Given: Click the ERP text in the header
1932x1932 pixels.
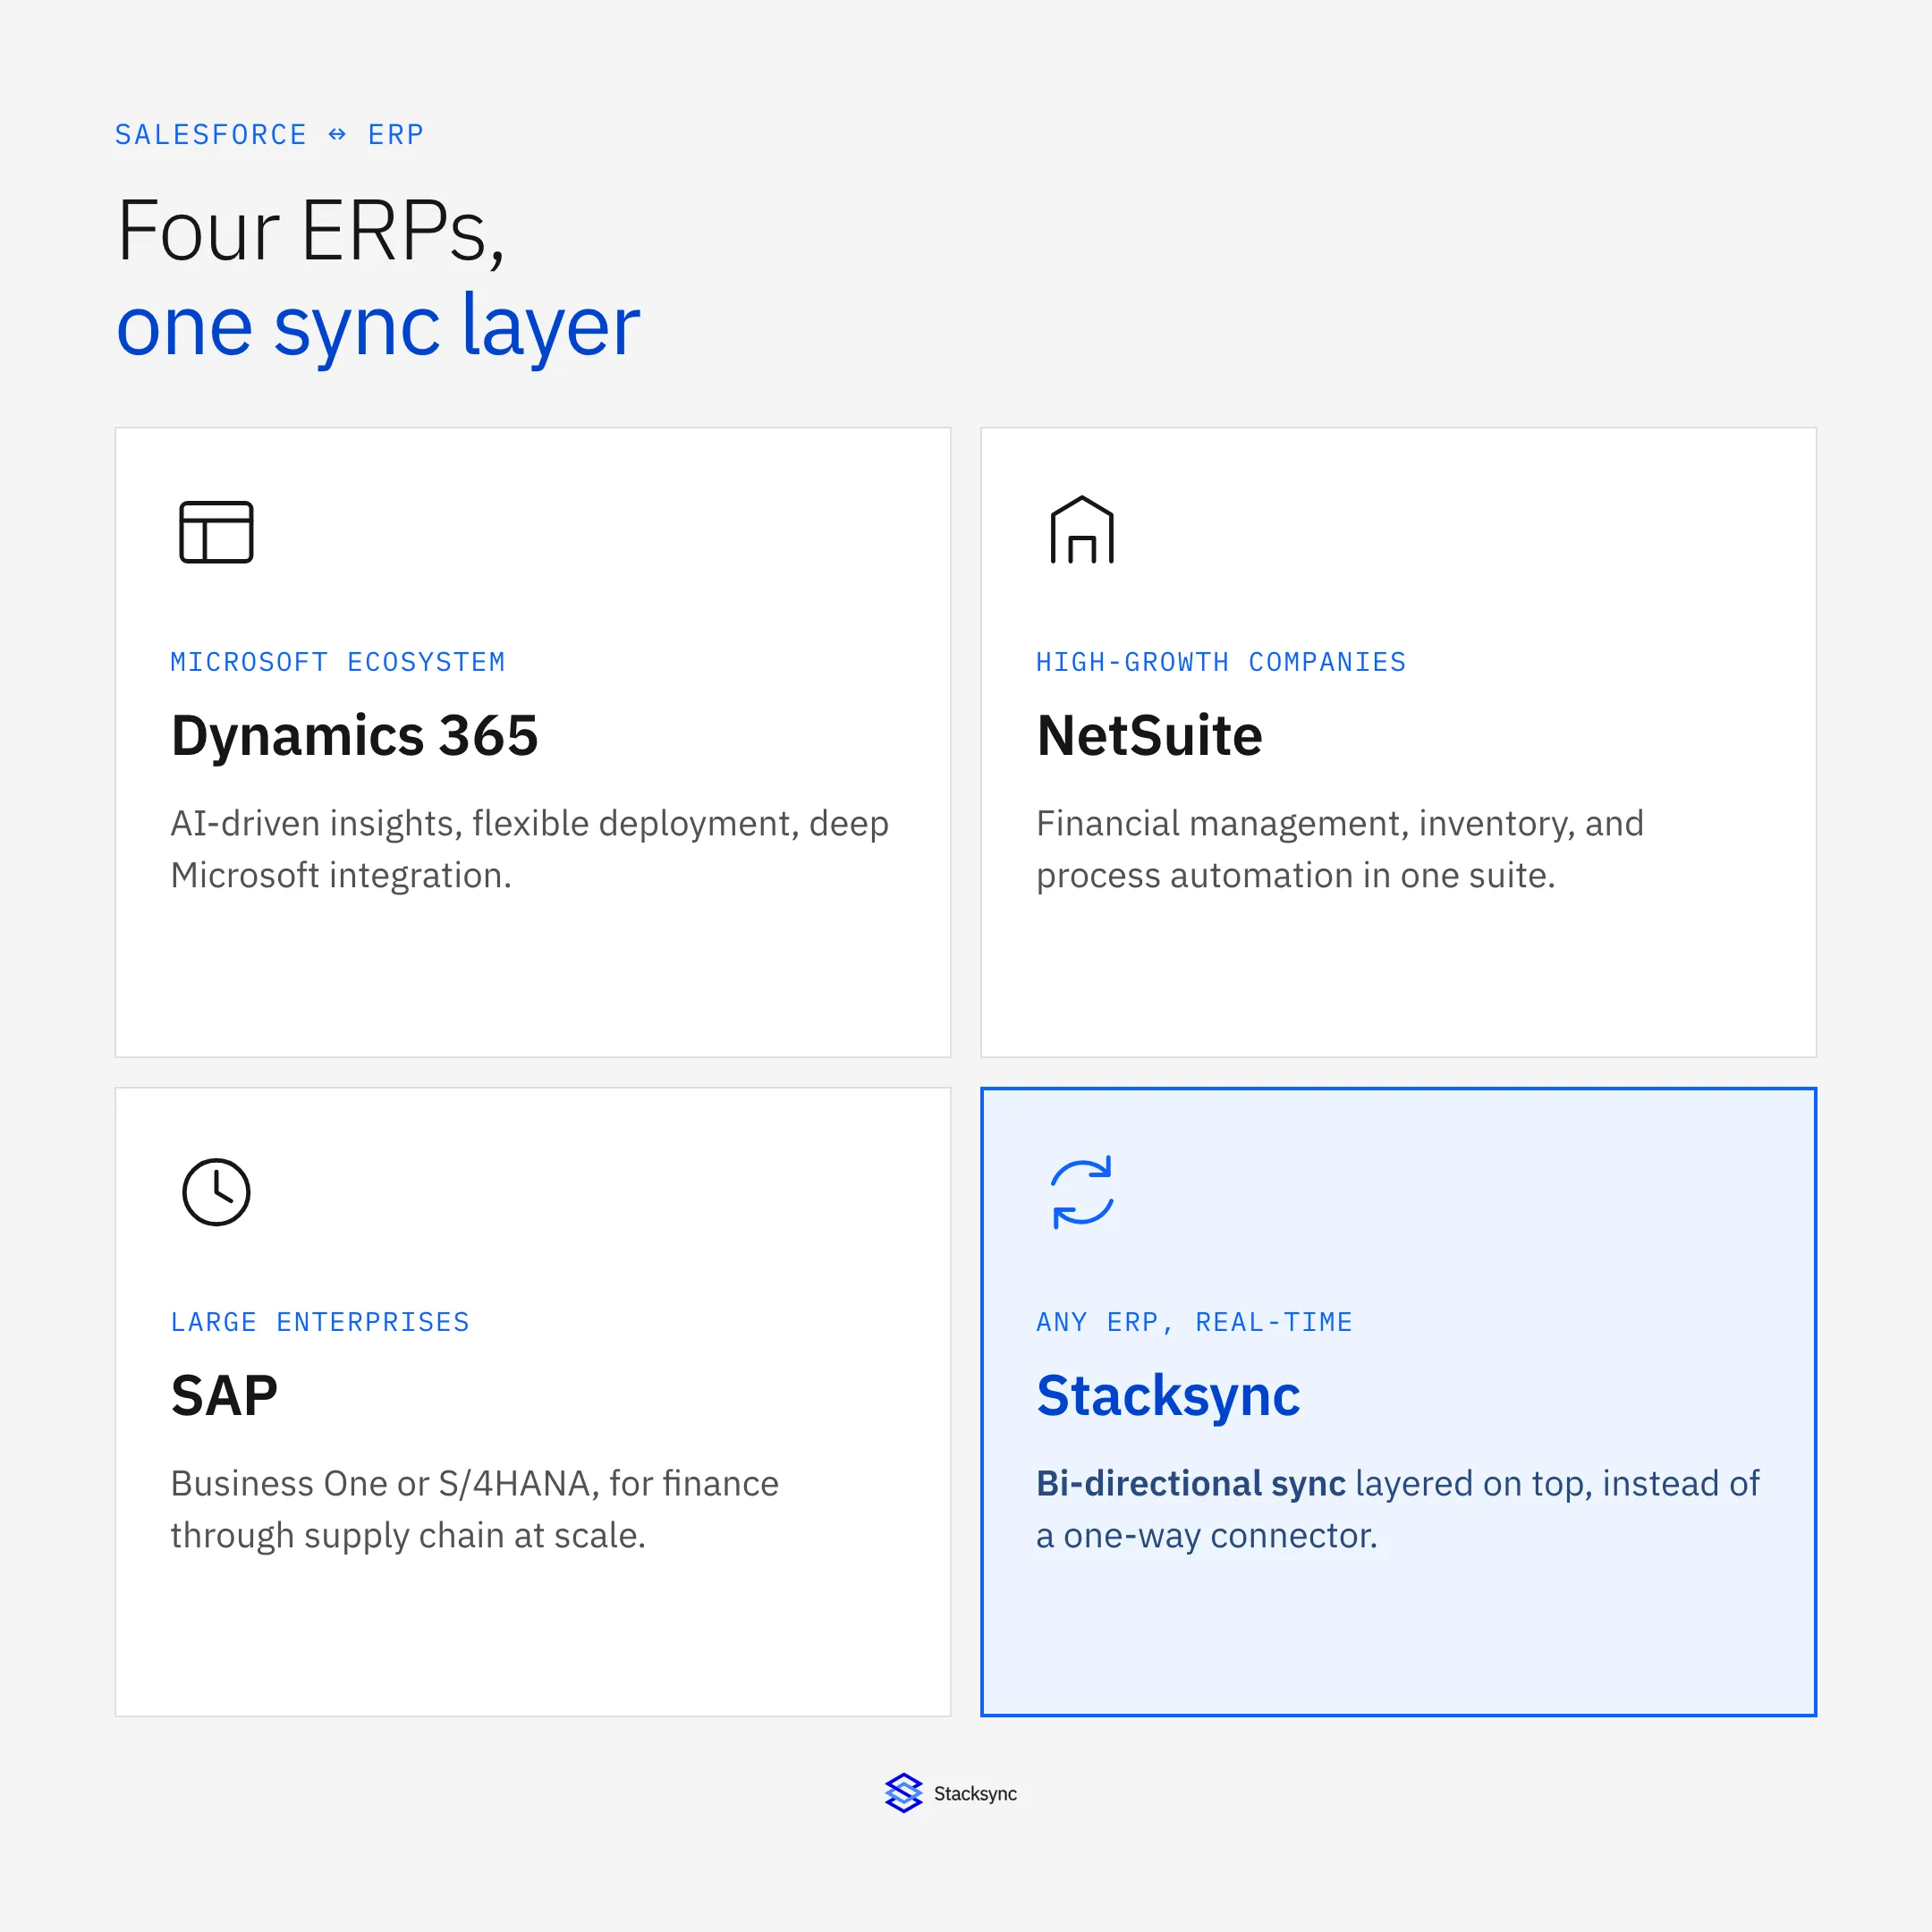Looking at the screenshot, I should click(x=396, y=134).
